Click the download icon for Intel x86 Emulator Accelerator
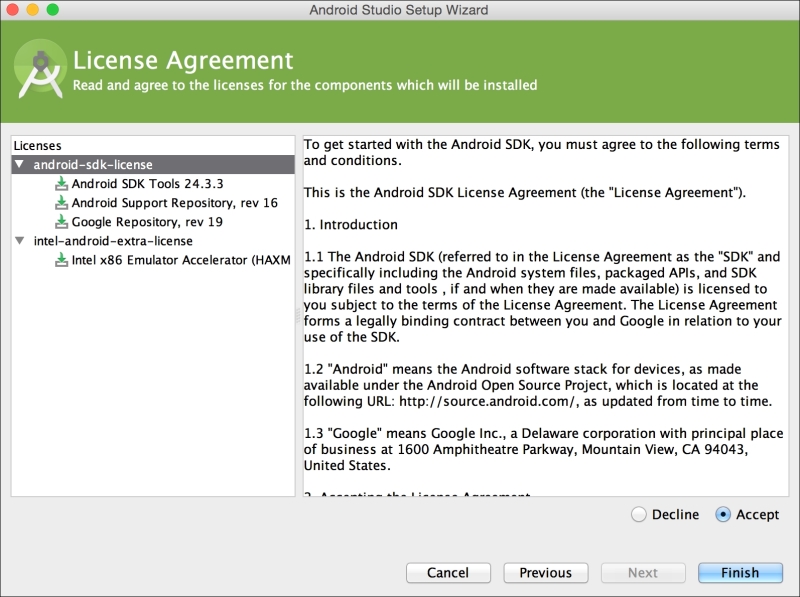 click(62, 258)
